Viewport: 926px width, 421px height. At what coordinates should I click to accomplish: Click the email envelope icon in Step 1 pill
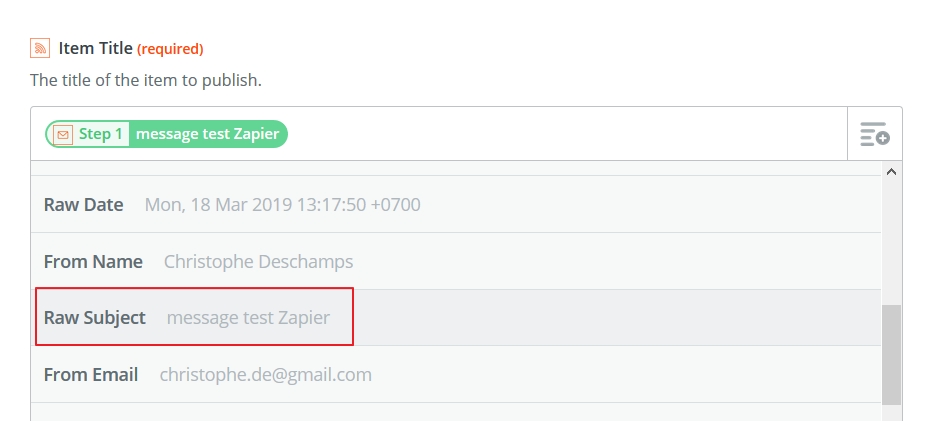(63, 135)
